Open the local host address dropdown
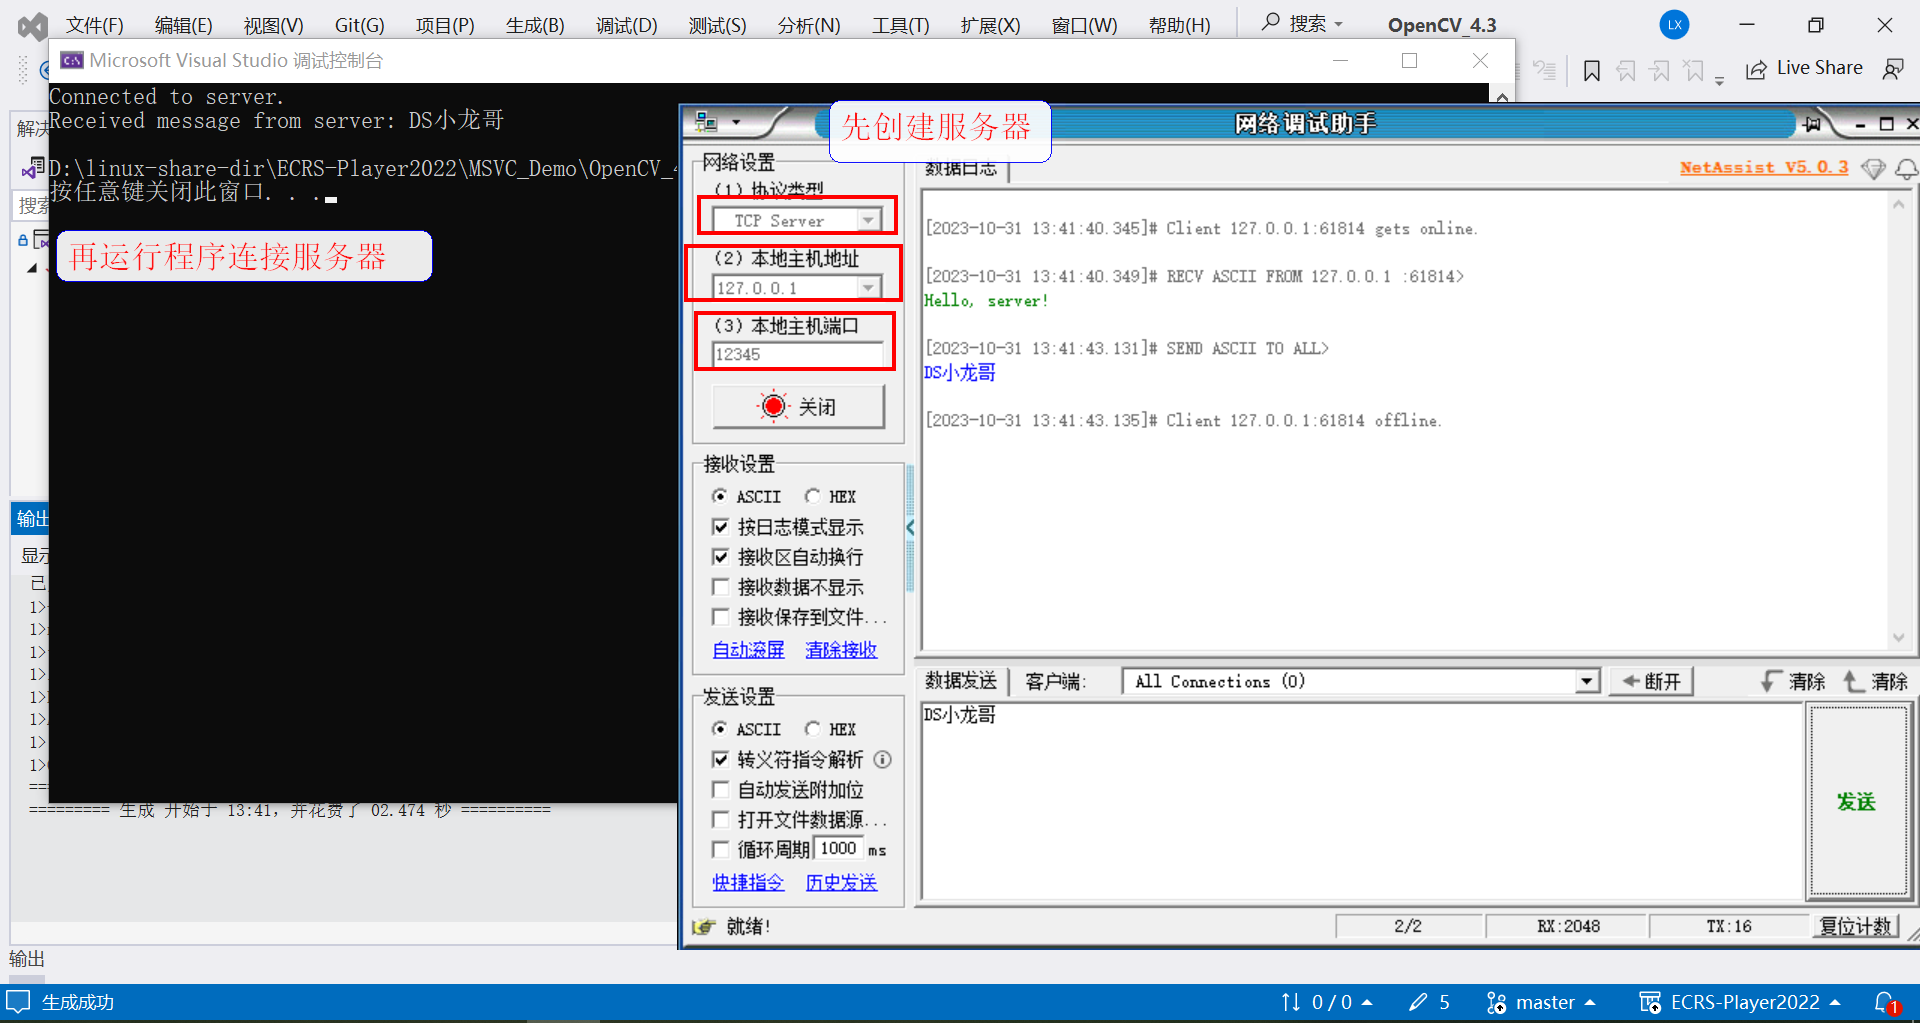Viewport: 1920px width, 1023px height. click(868, 287)
